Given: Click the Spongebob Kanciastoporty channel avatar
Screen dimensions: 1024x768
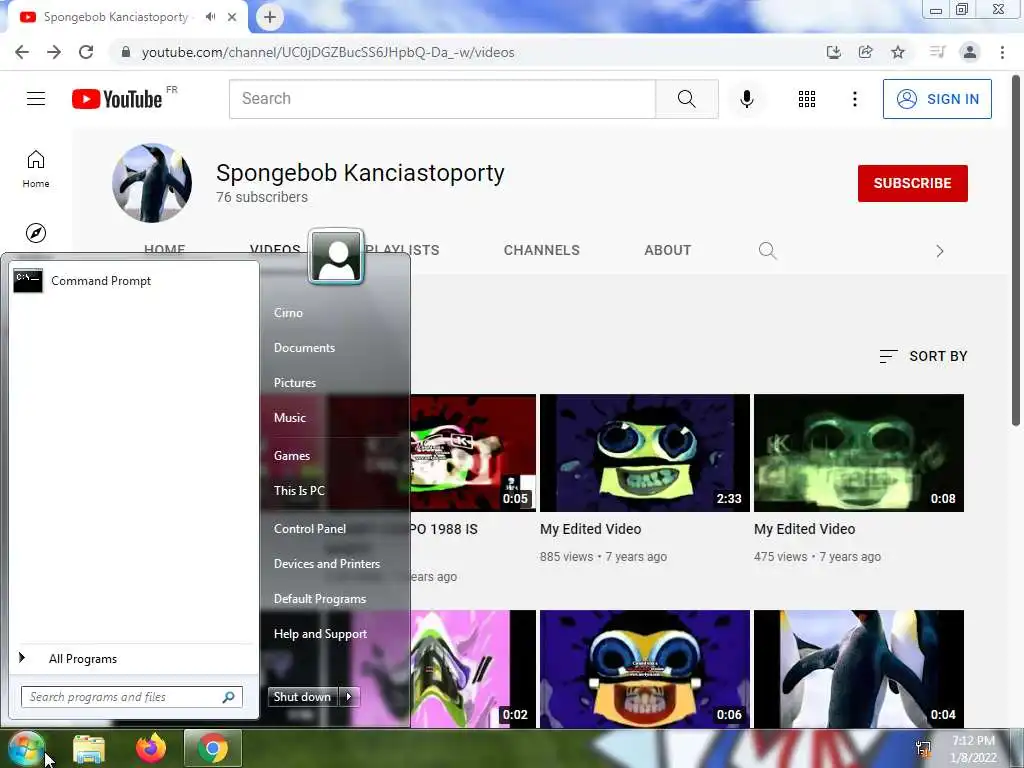Looking at the screenshot, I should [152, 183].
